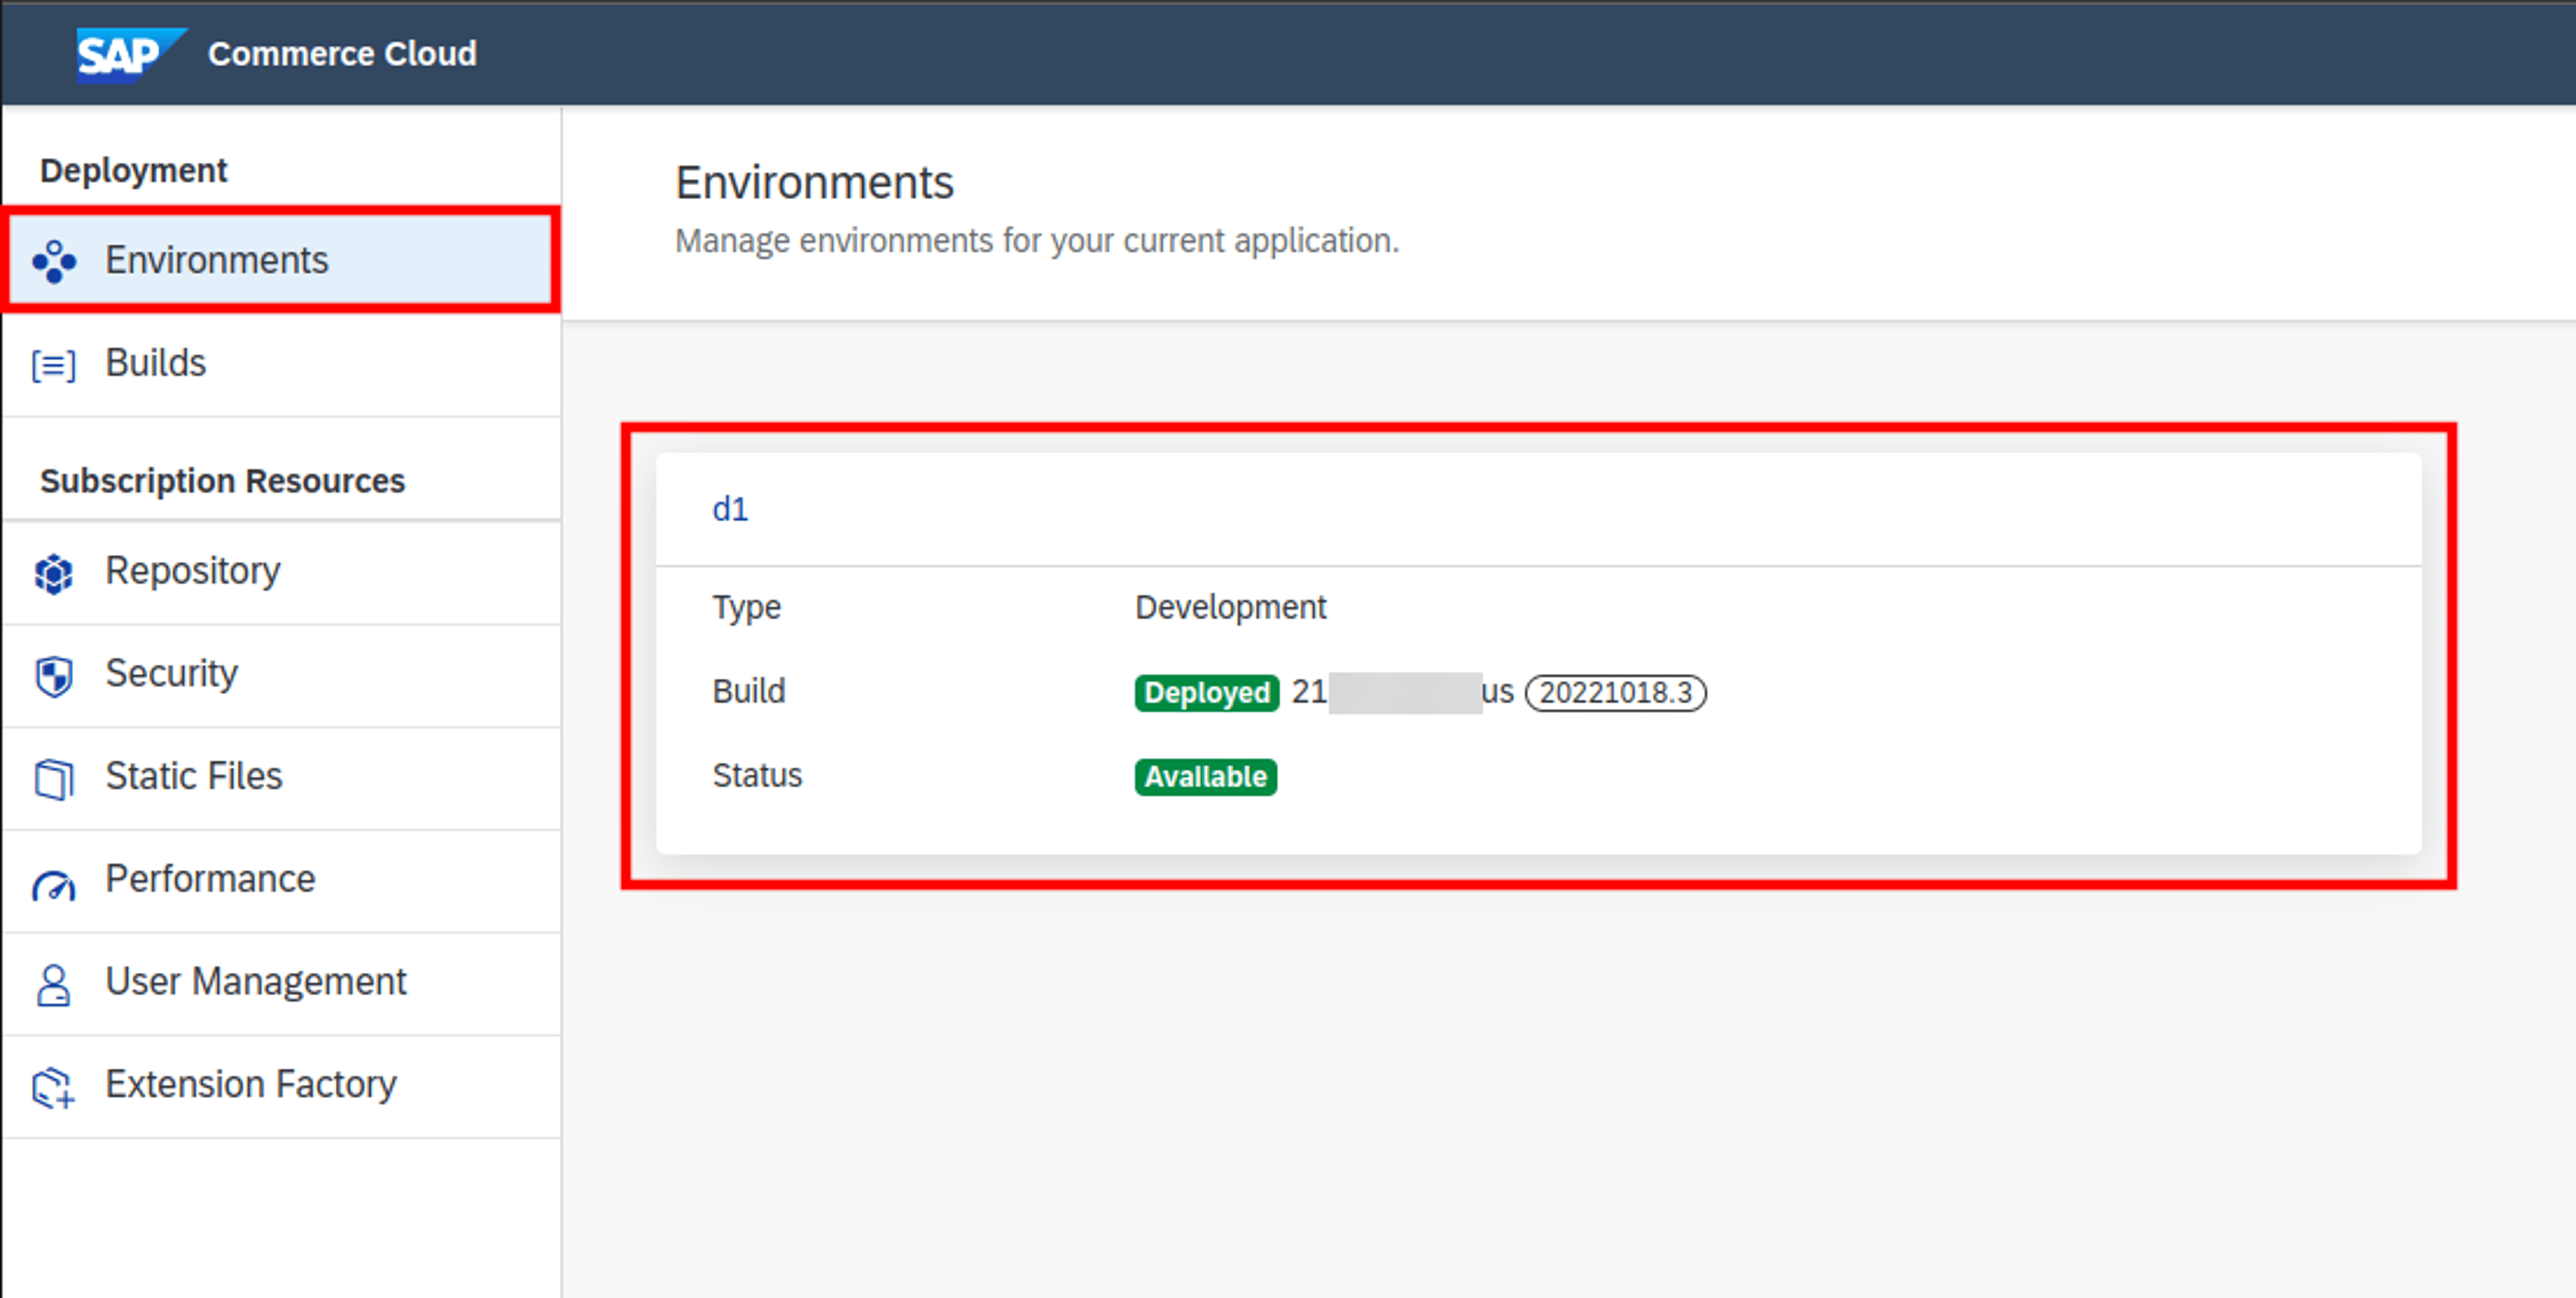Click the Environments sidebar icon

click(54, 262)
